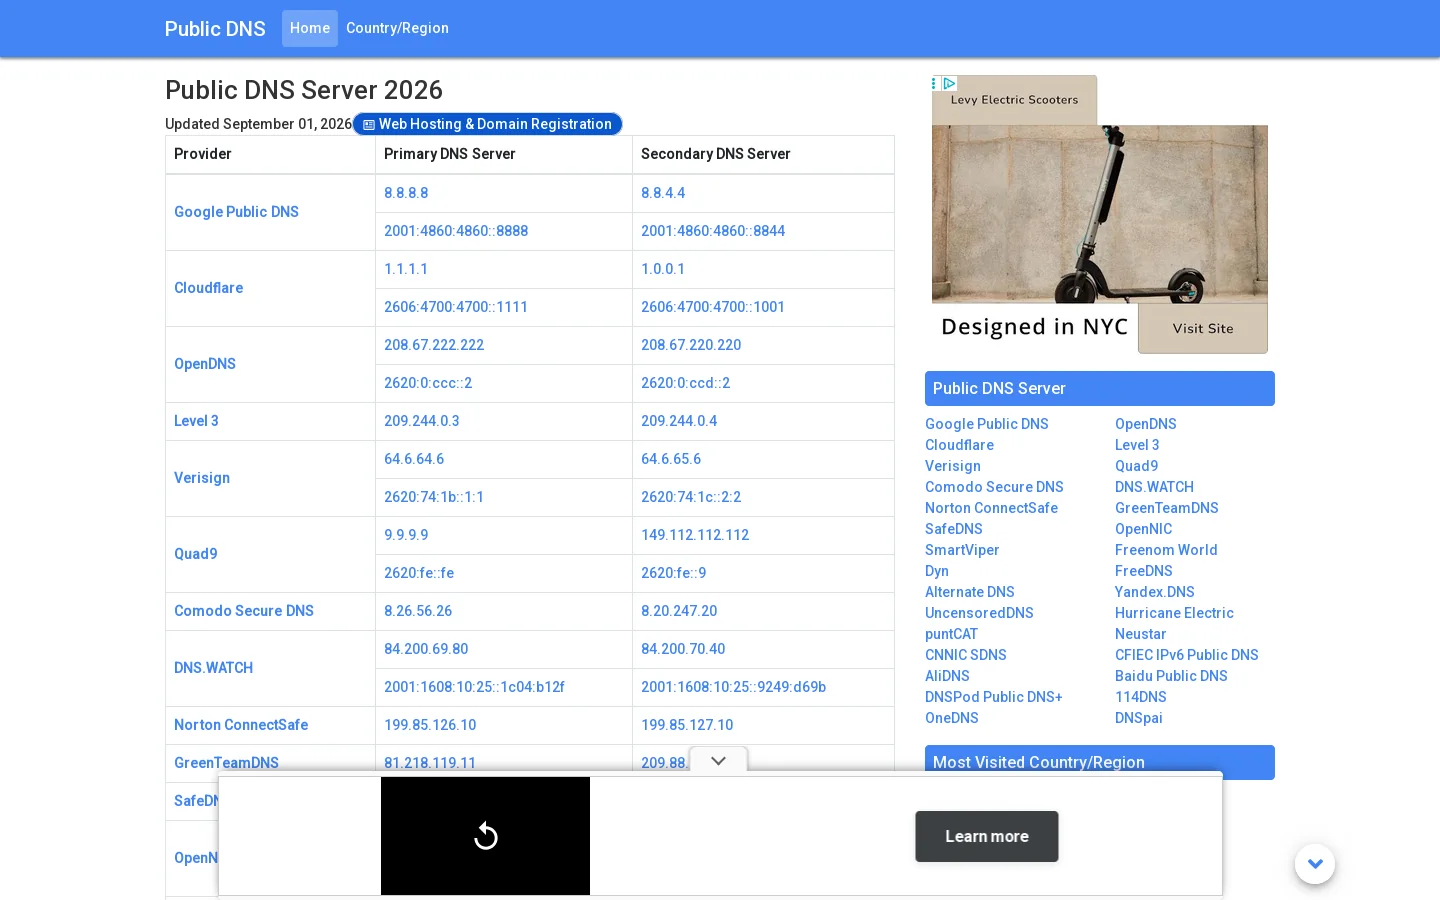This screenshot has width=1440, height=900.
Task: Click the Levy scooter ad image
Action: point(1100,214)
